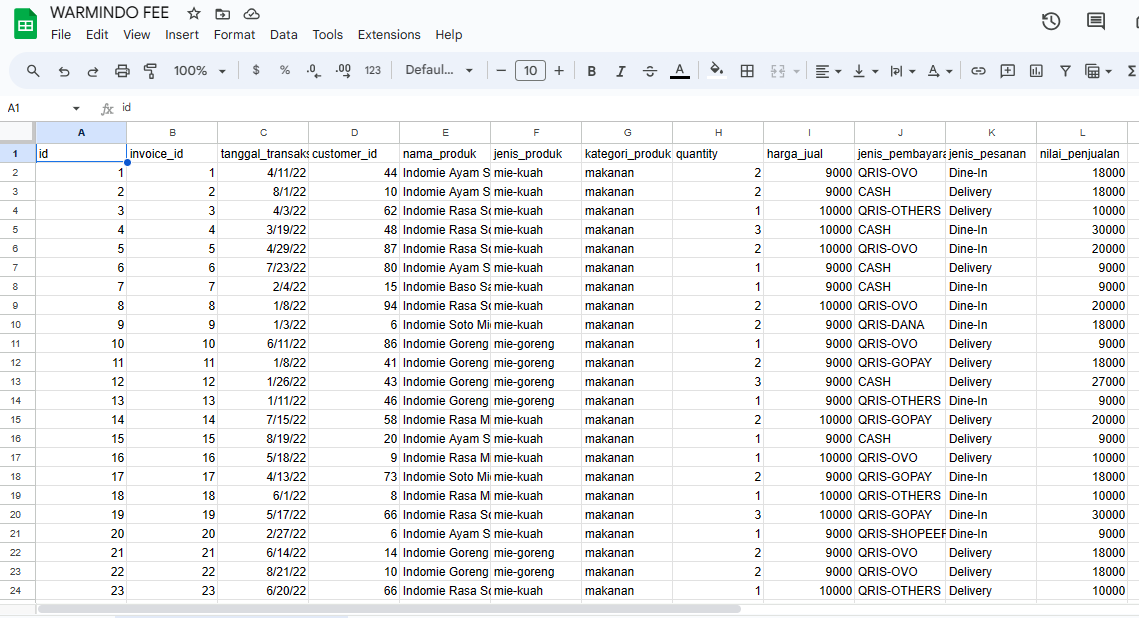Decrease decimal places
Image resolution: width=1139 pixels, height=618 pixels.
[x=311, y=71]
